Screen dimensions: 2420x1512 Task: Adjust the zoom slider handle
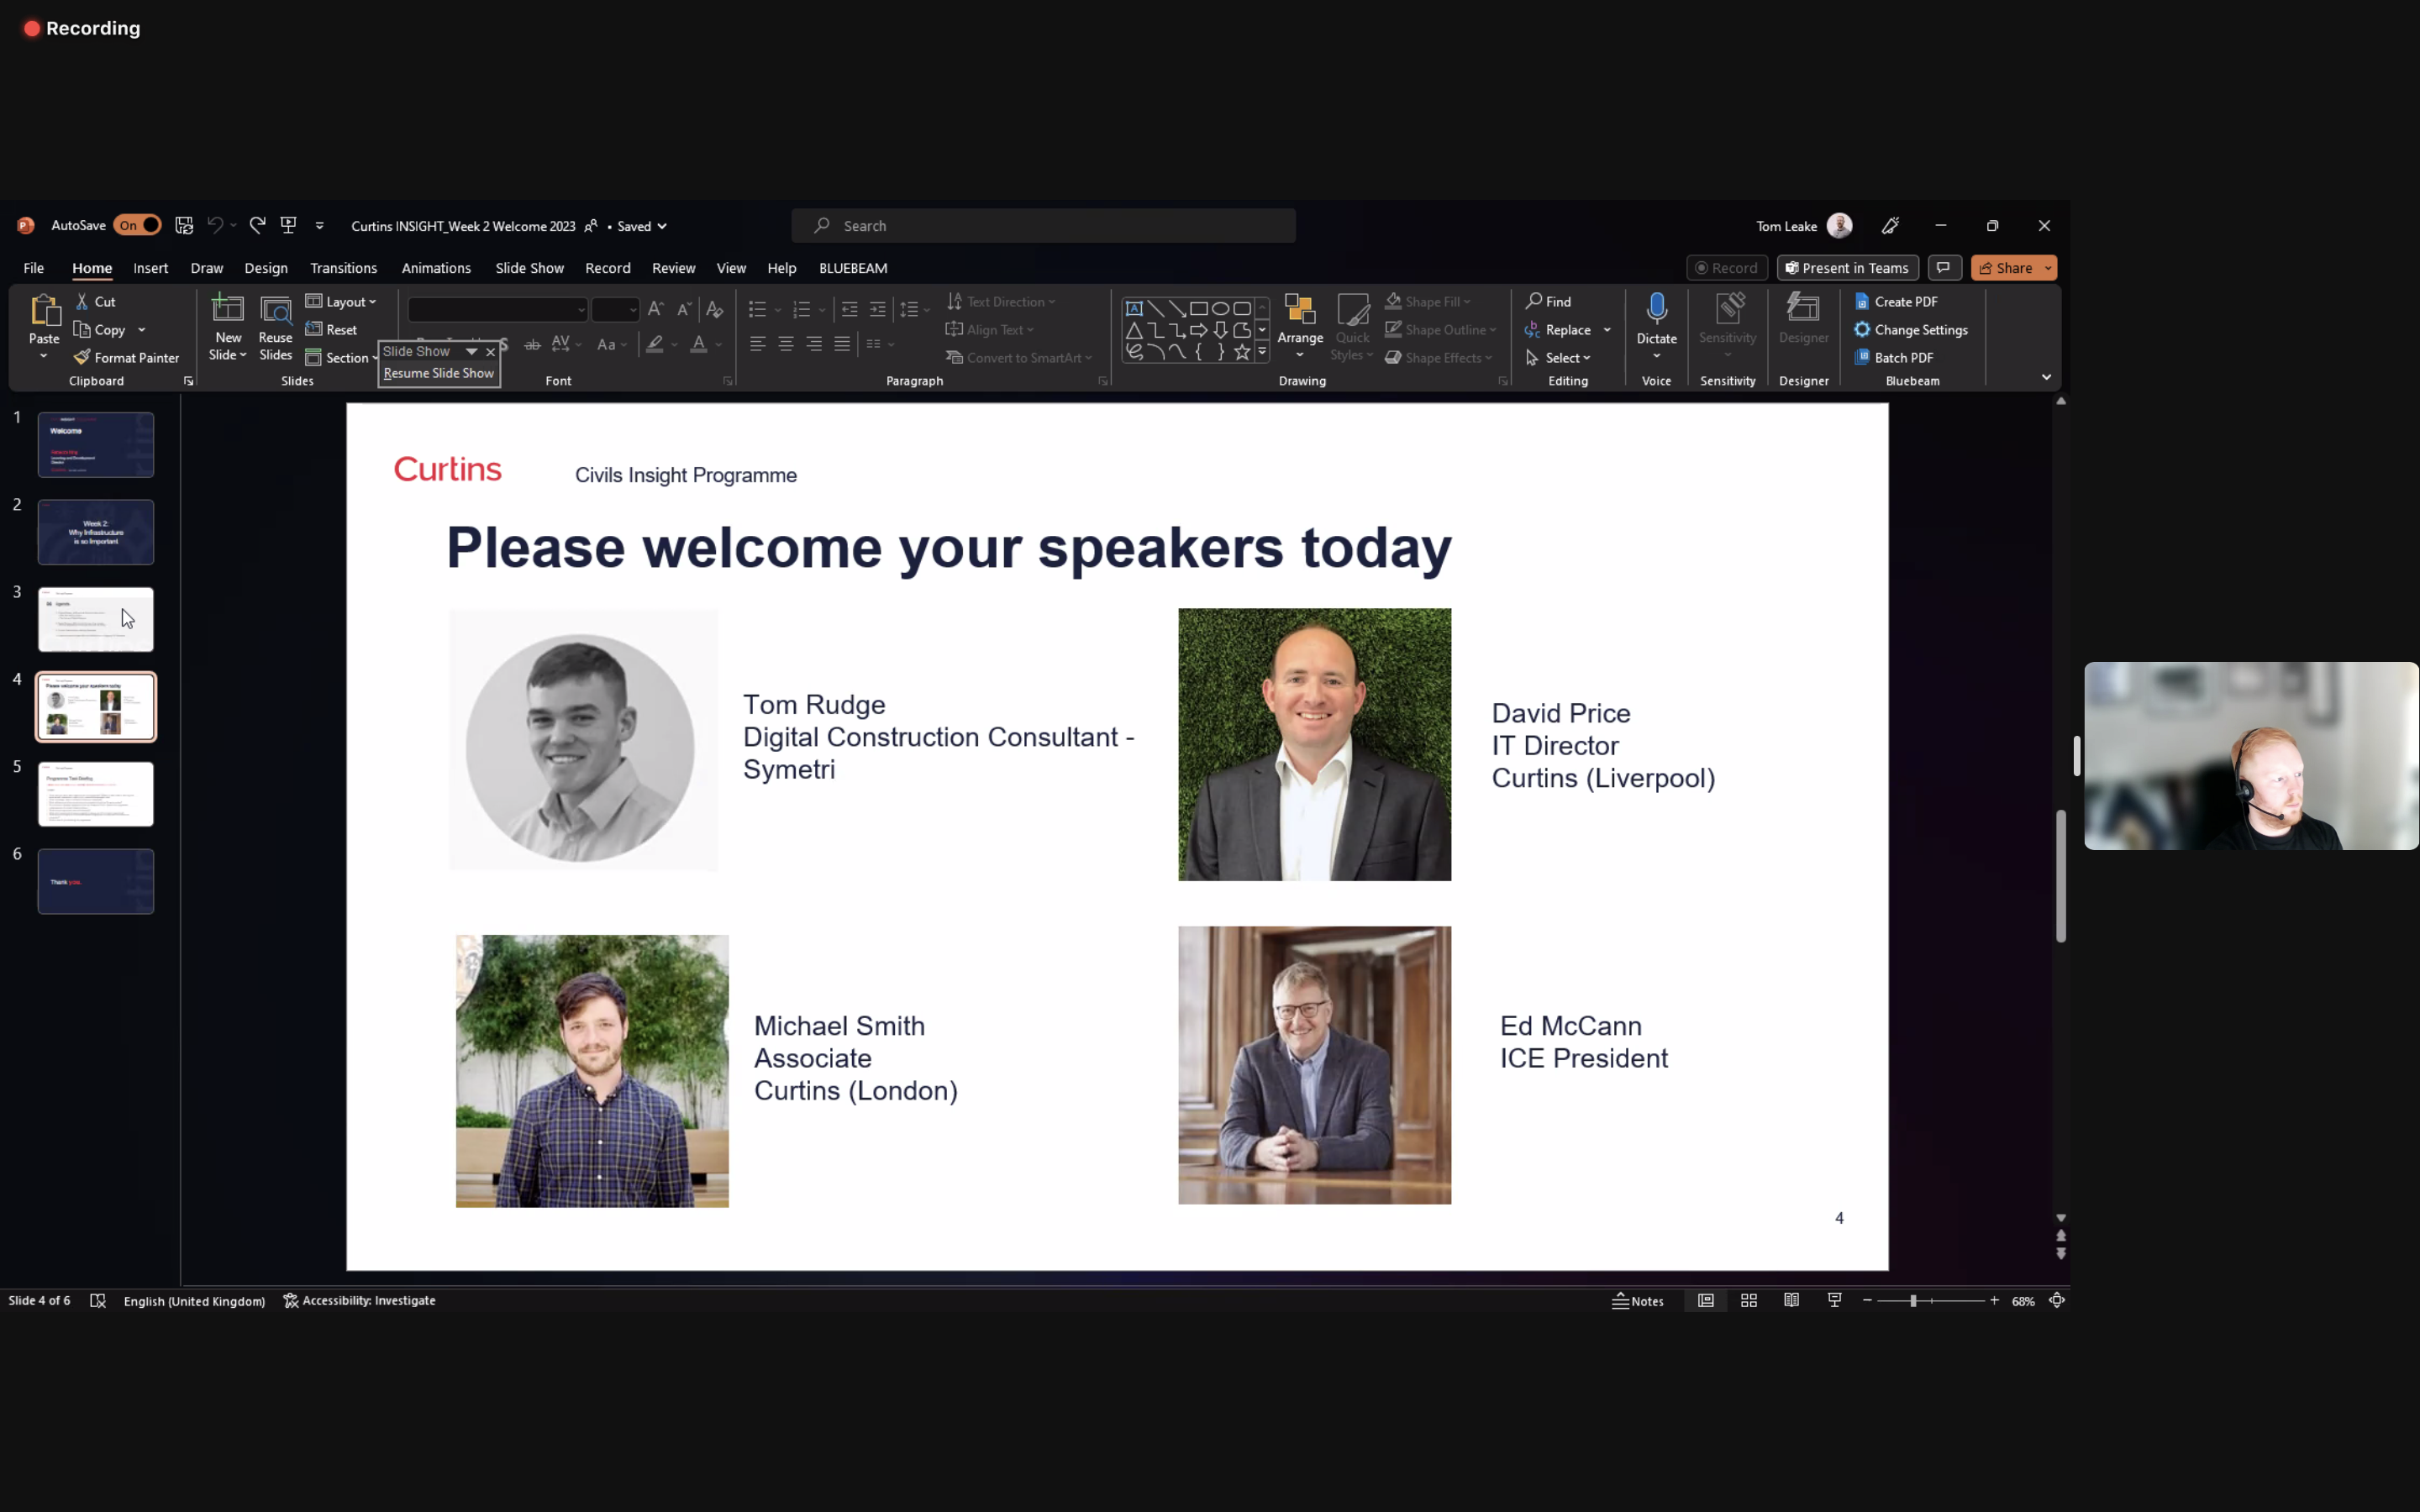pos(1913,1301)
